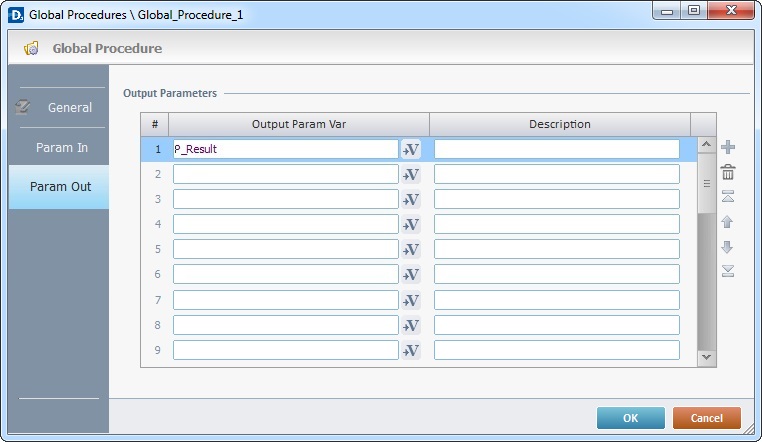762x442 pixels.
Task: Add a new output parameter row
Action: pyautogui.click(x=727, y=147)
